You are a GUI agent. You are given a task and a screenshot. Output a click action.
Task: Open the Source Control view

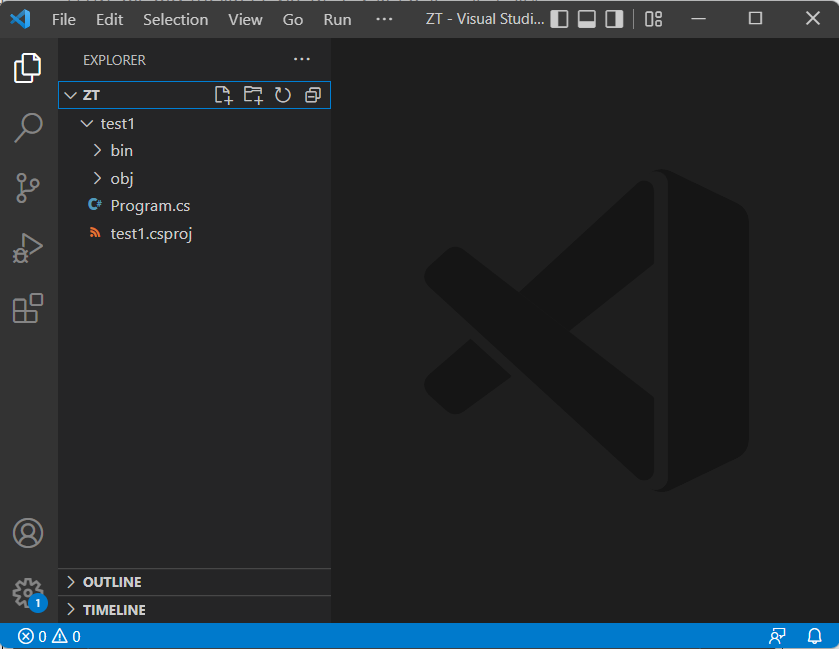point(28,188)
